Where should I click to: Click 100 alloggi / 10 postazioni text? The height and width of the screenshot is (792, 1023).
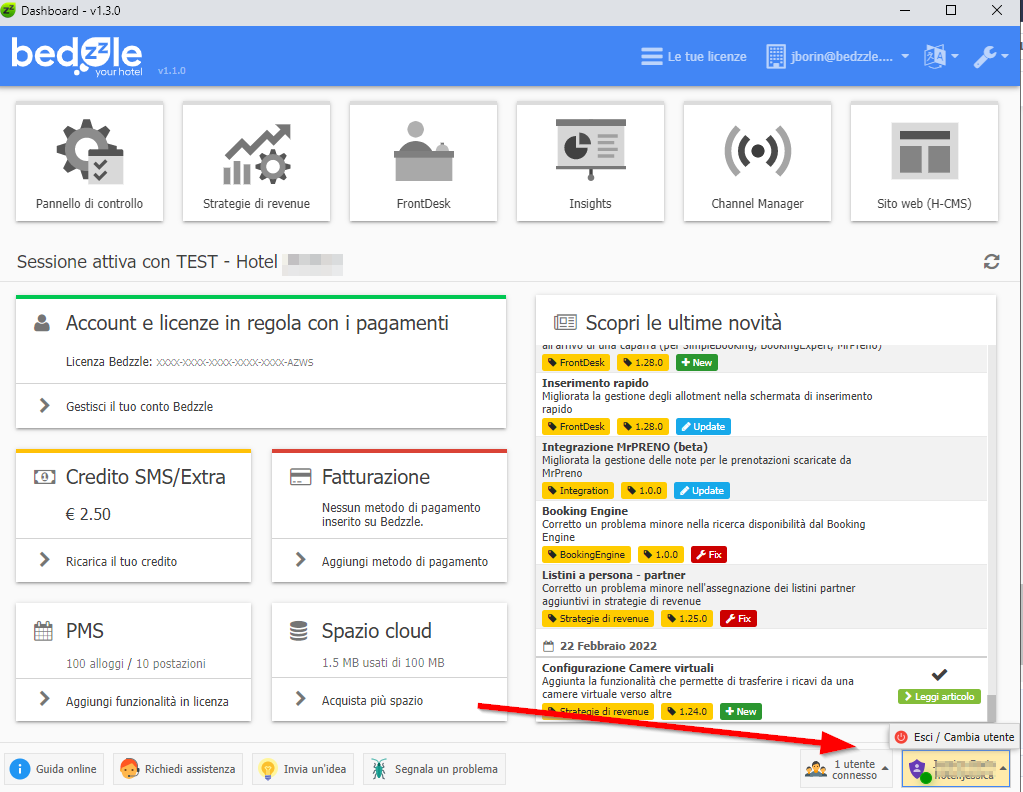coord(136,663)
